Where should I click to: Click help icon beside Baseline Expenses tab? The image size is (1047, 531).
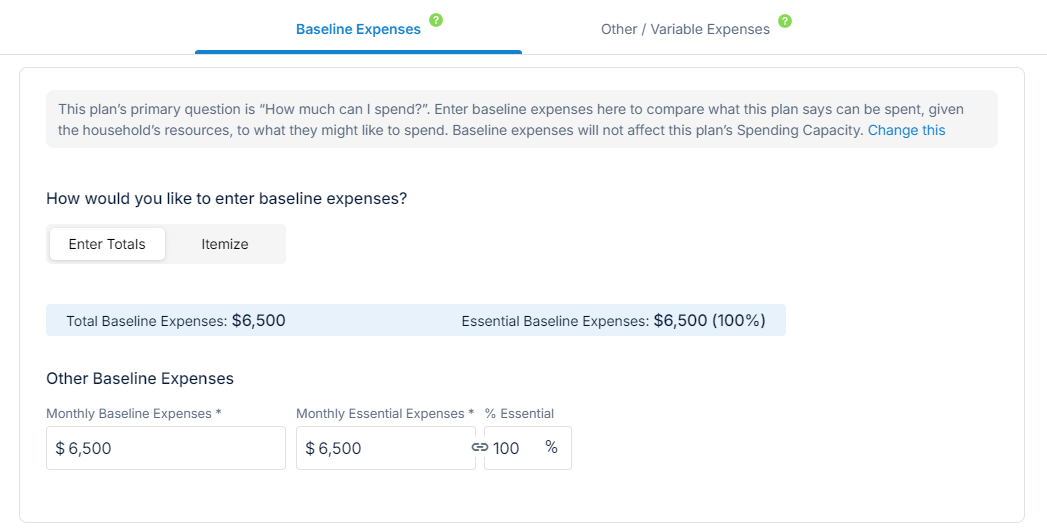click(x=436, y=20)
